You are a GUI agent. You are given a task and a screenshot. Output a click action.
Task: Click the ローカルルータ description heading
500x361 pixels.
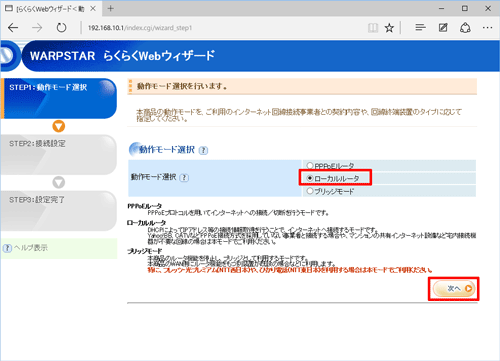[x=146, y=223]
